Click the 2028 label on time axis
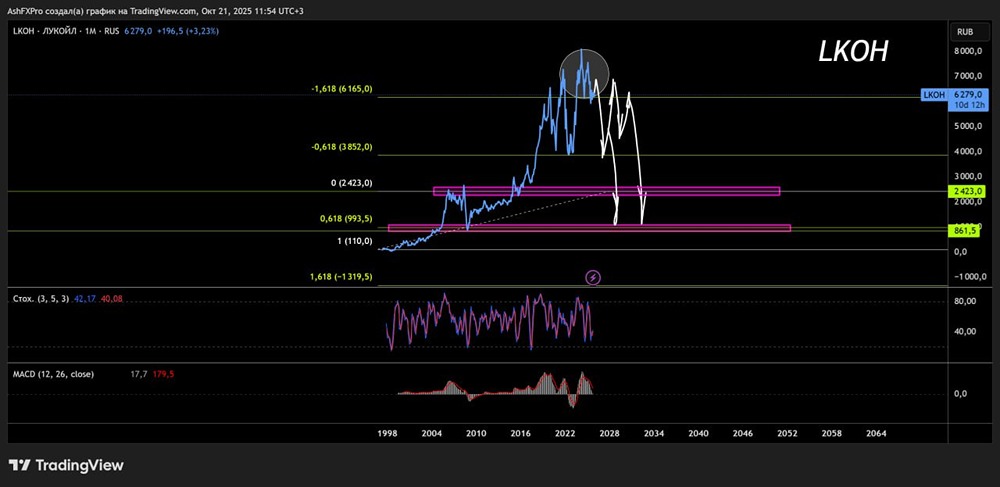The width and height of the screenshot is (1000, 487). pyautogui.click(x=610, y=433)
